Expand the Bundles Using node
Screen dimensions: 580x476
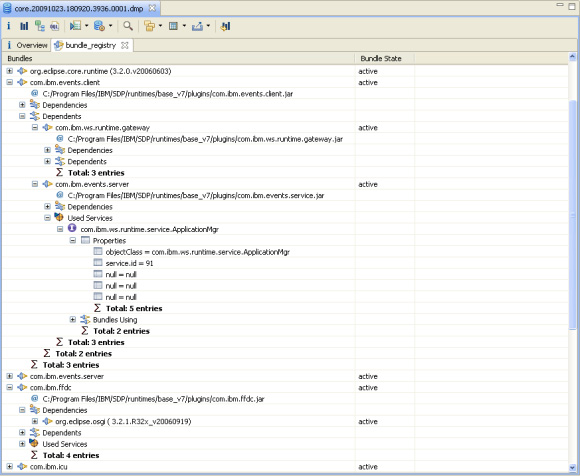pyautogui.click(x=73, y=320)
